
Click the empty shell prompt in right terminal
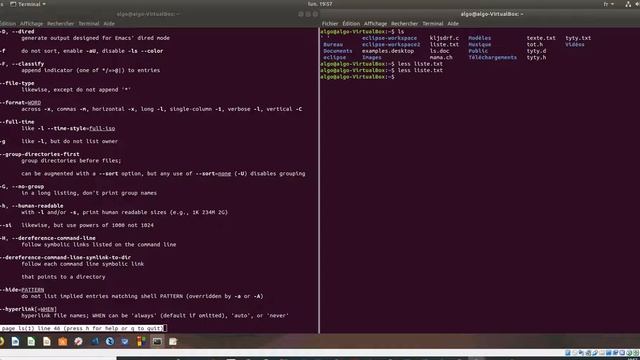(x=358, y=77)
